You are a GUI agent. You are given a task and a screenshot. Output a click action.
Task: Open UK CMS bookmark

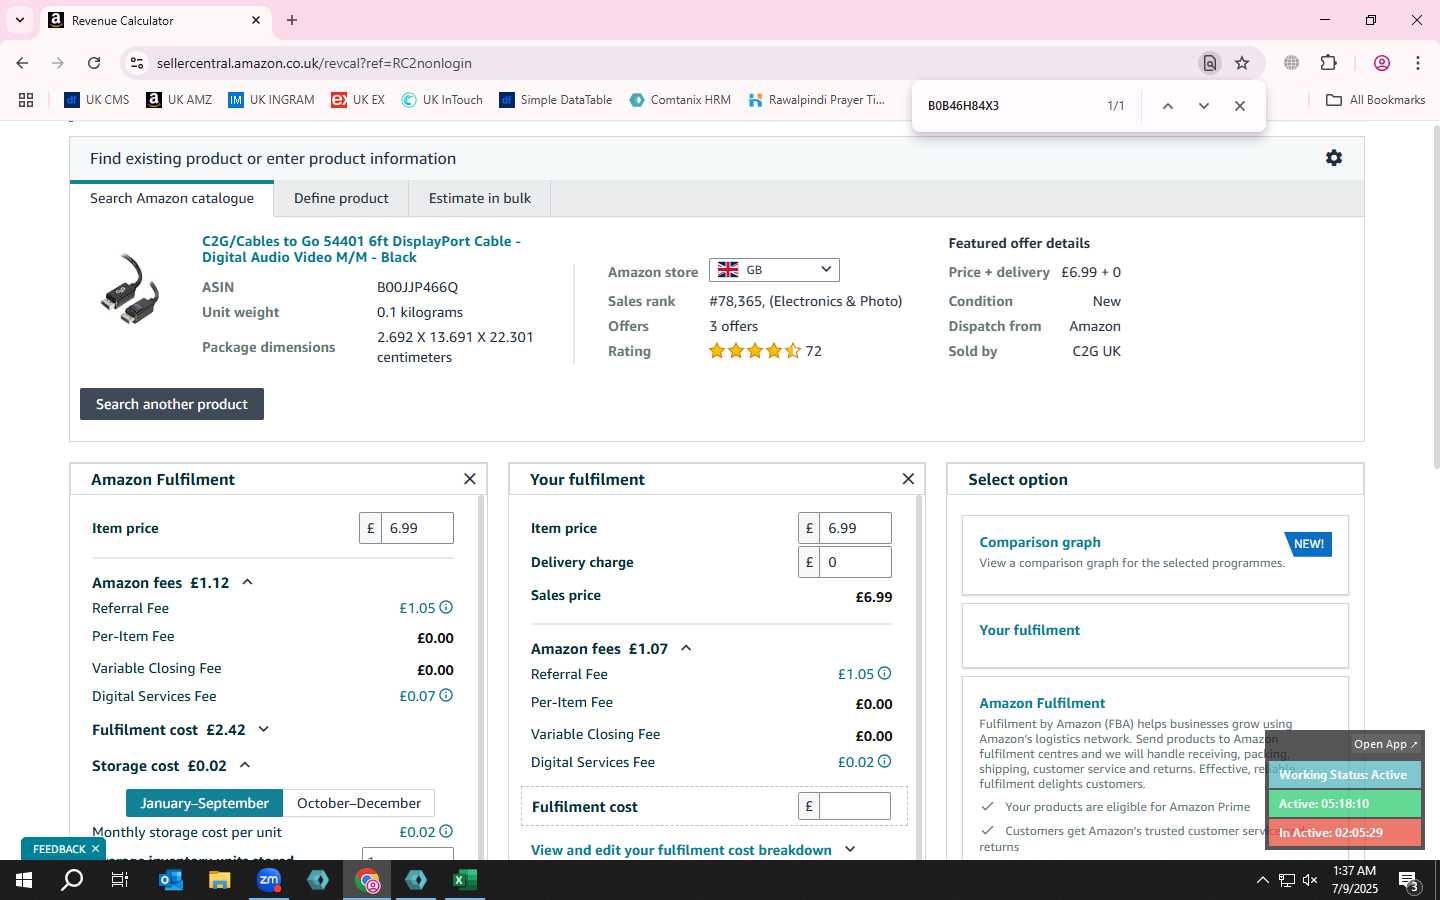click(x=97, y=100)
